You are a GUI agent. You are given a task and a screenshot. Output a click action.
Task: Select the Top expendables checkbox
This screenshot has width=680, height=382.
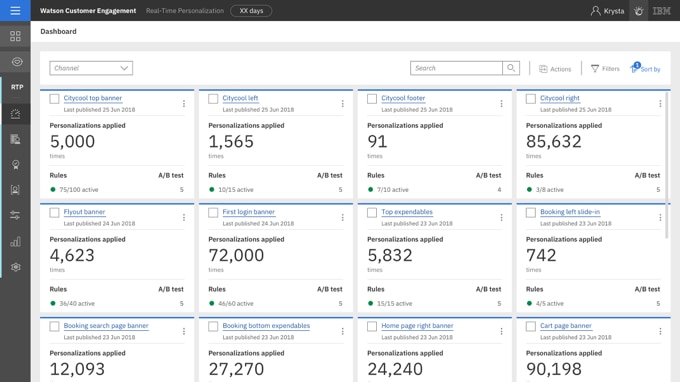372,212
